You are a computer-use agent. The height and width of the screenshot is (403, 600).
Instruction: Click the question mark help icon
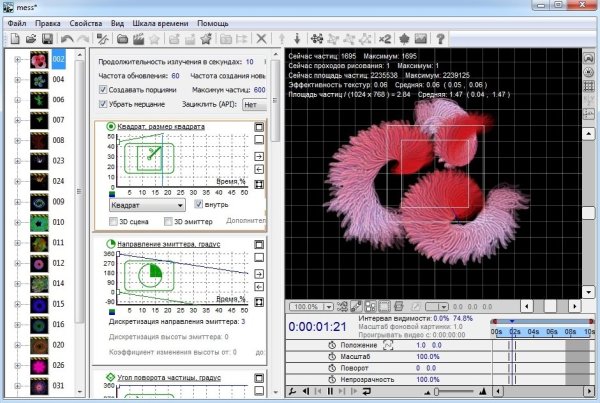(x=439, y=38)
